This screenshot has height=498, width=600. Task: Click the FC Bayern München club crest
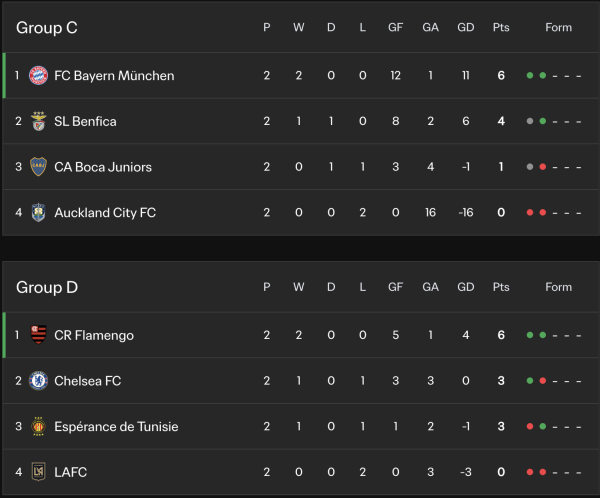click(39, 75)
